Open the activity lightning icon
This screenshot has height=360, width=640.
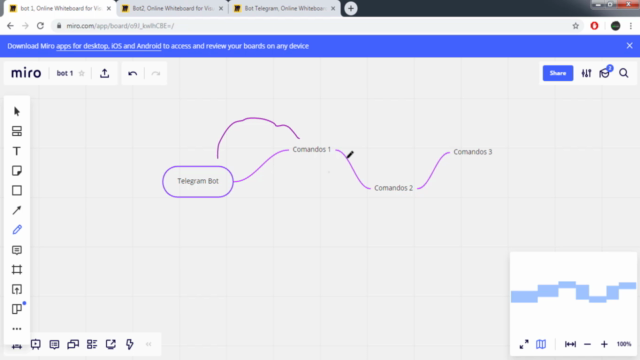(x=129, y=344)
